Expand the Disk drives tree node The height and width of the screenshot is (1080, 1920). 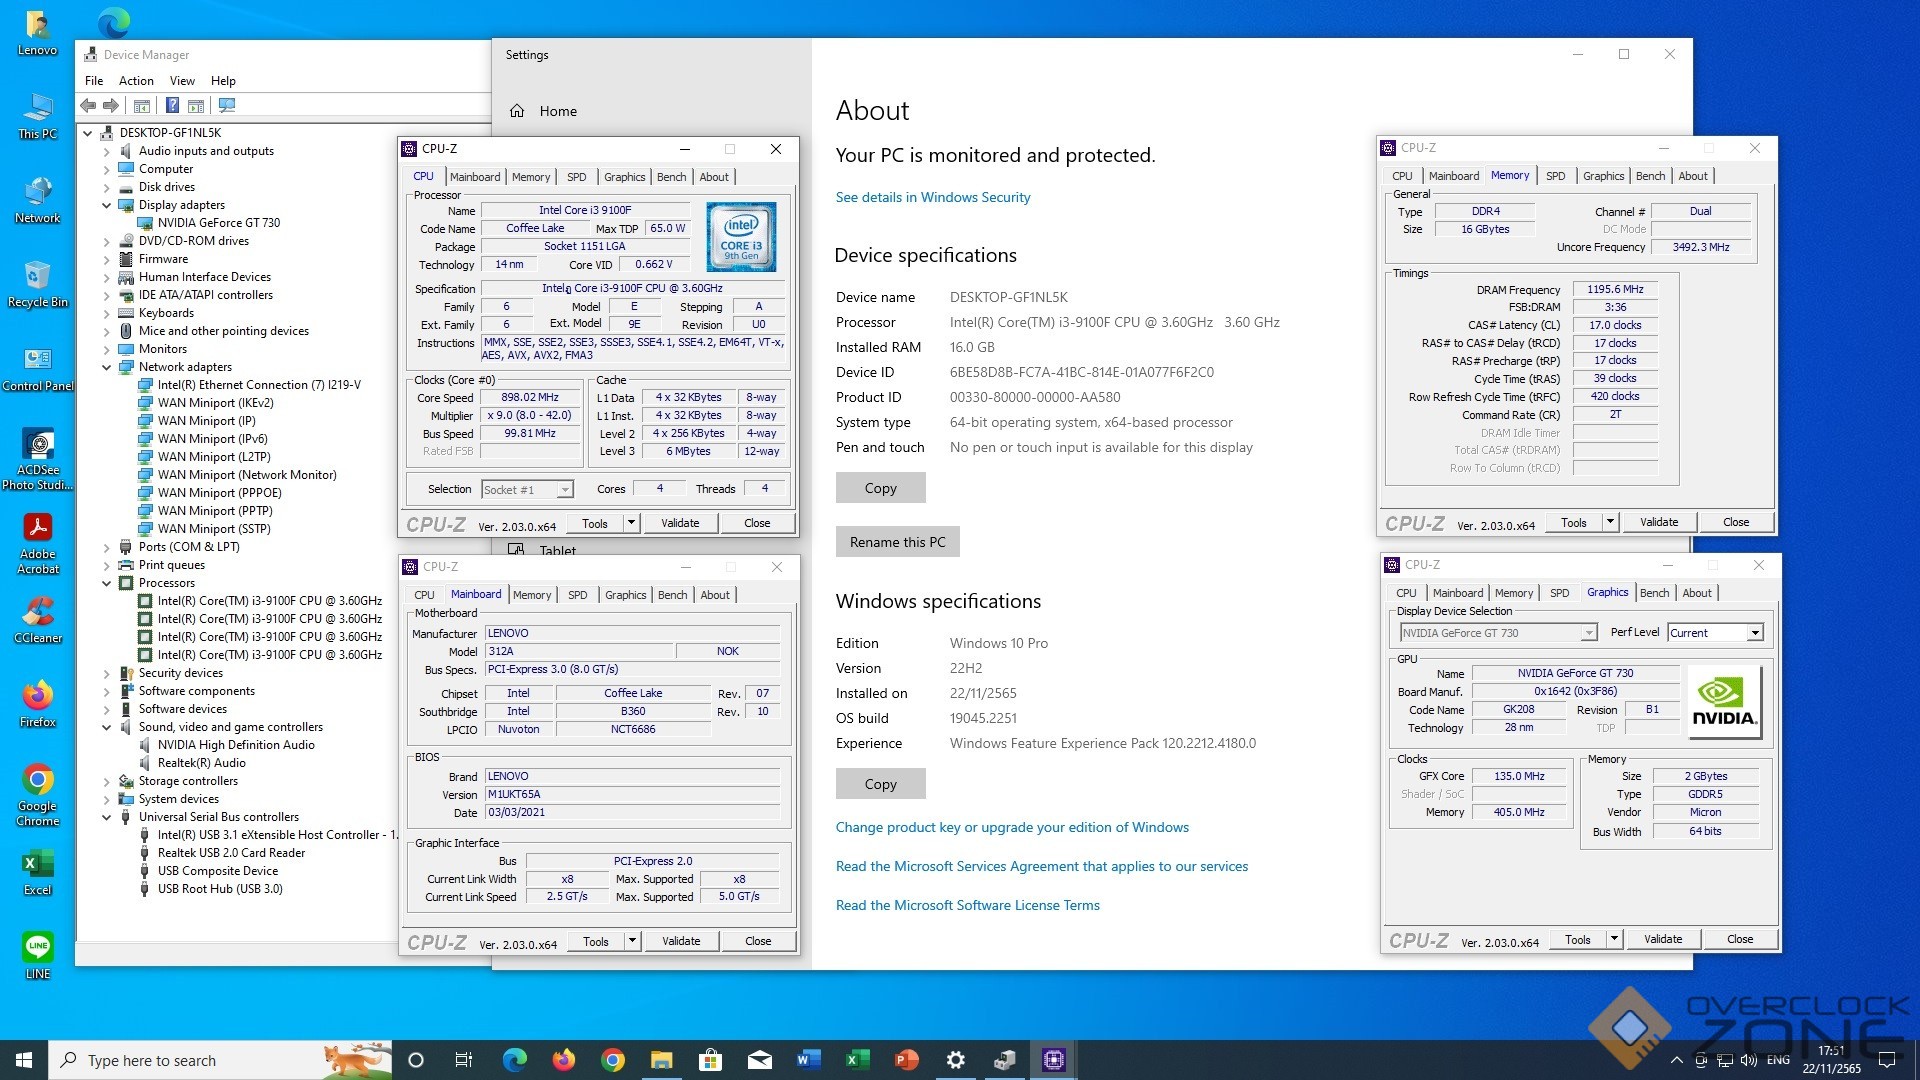click(x=107, y=187)
